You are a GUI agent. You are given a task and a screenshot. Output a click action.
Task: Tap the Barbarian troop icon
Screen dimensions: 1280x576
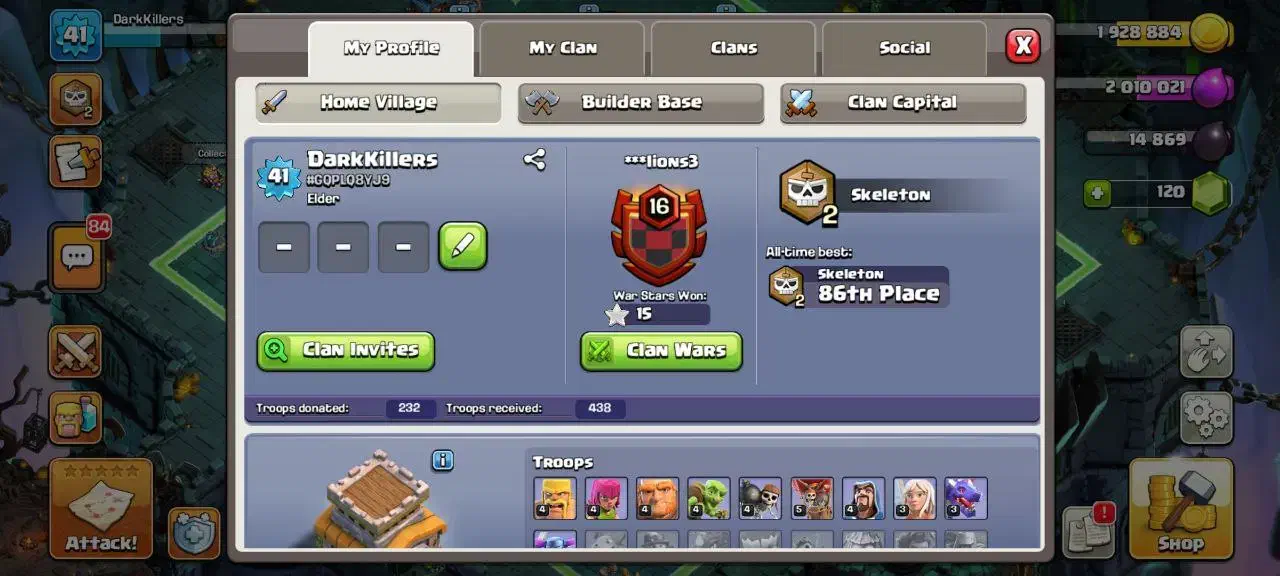(x=555, y=498)
